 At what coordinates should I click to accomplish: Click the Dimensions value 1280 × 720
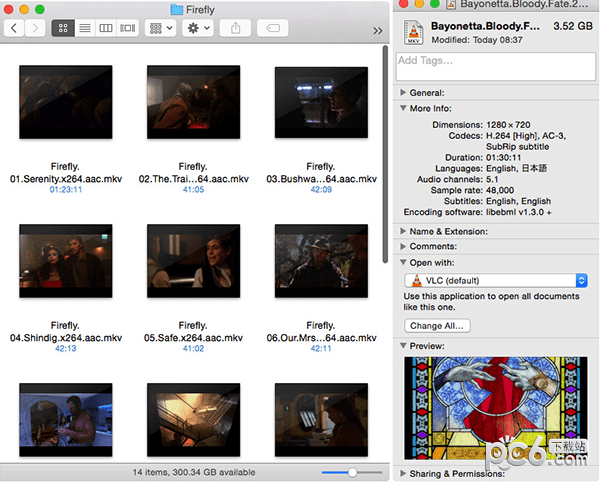pos(508,125)
